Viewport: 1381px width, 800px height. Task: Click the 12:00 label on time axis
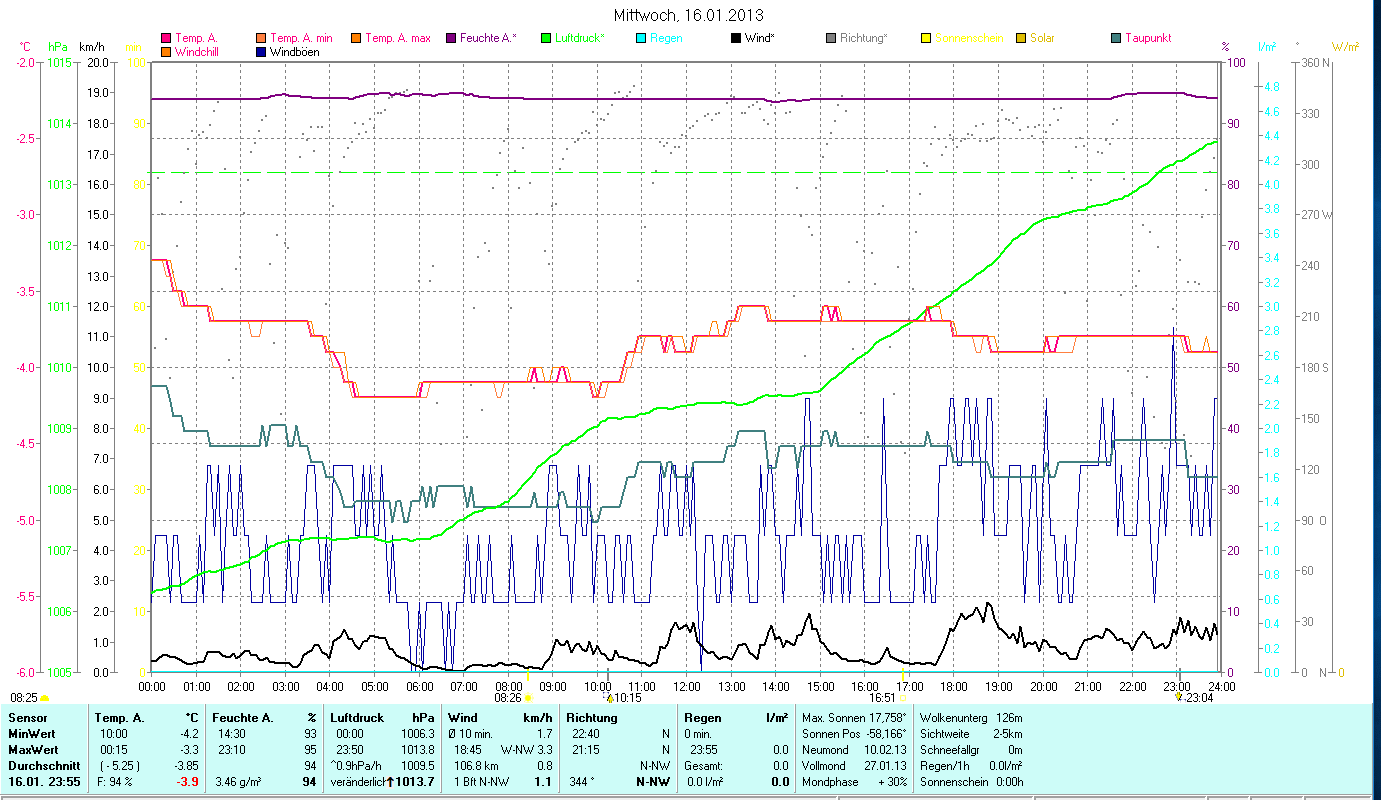click(x=687, y=687)
